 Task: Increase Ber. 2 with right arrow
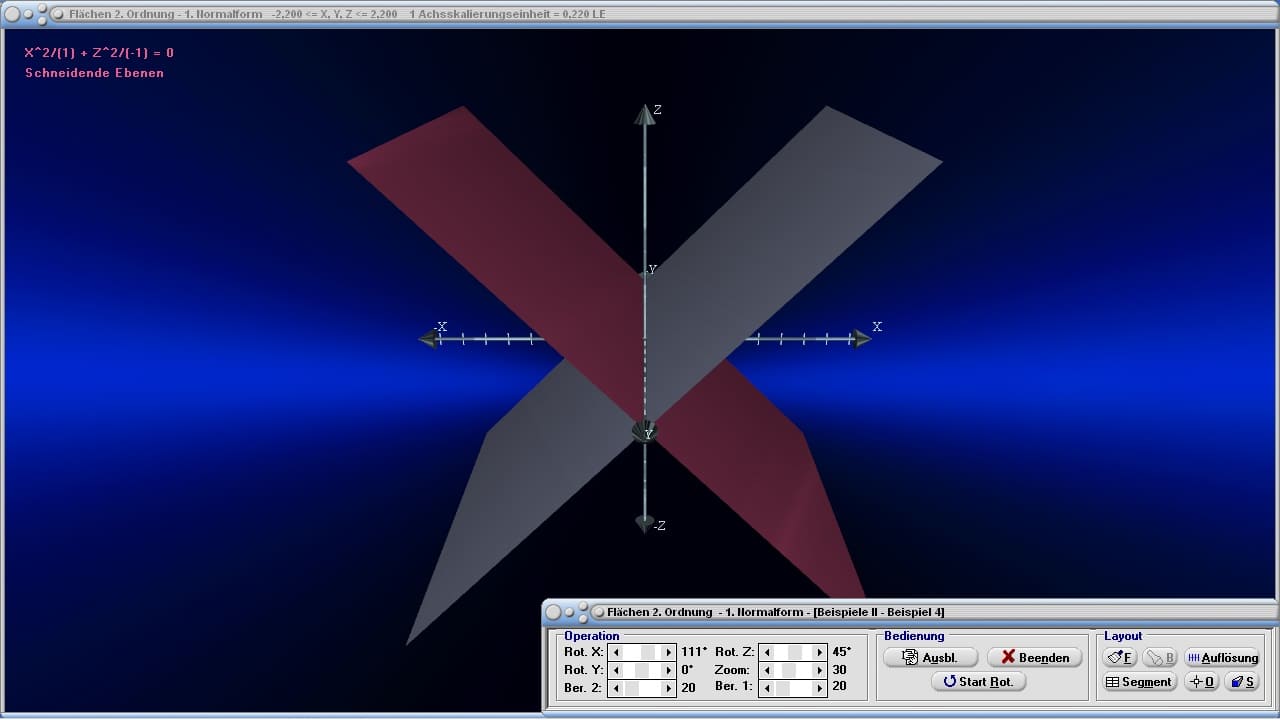pyautogui.click(x=669, y=688)
